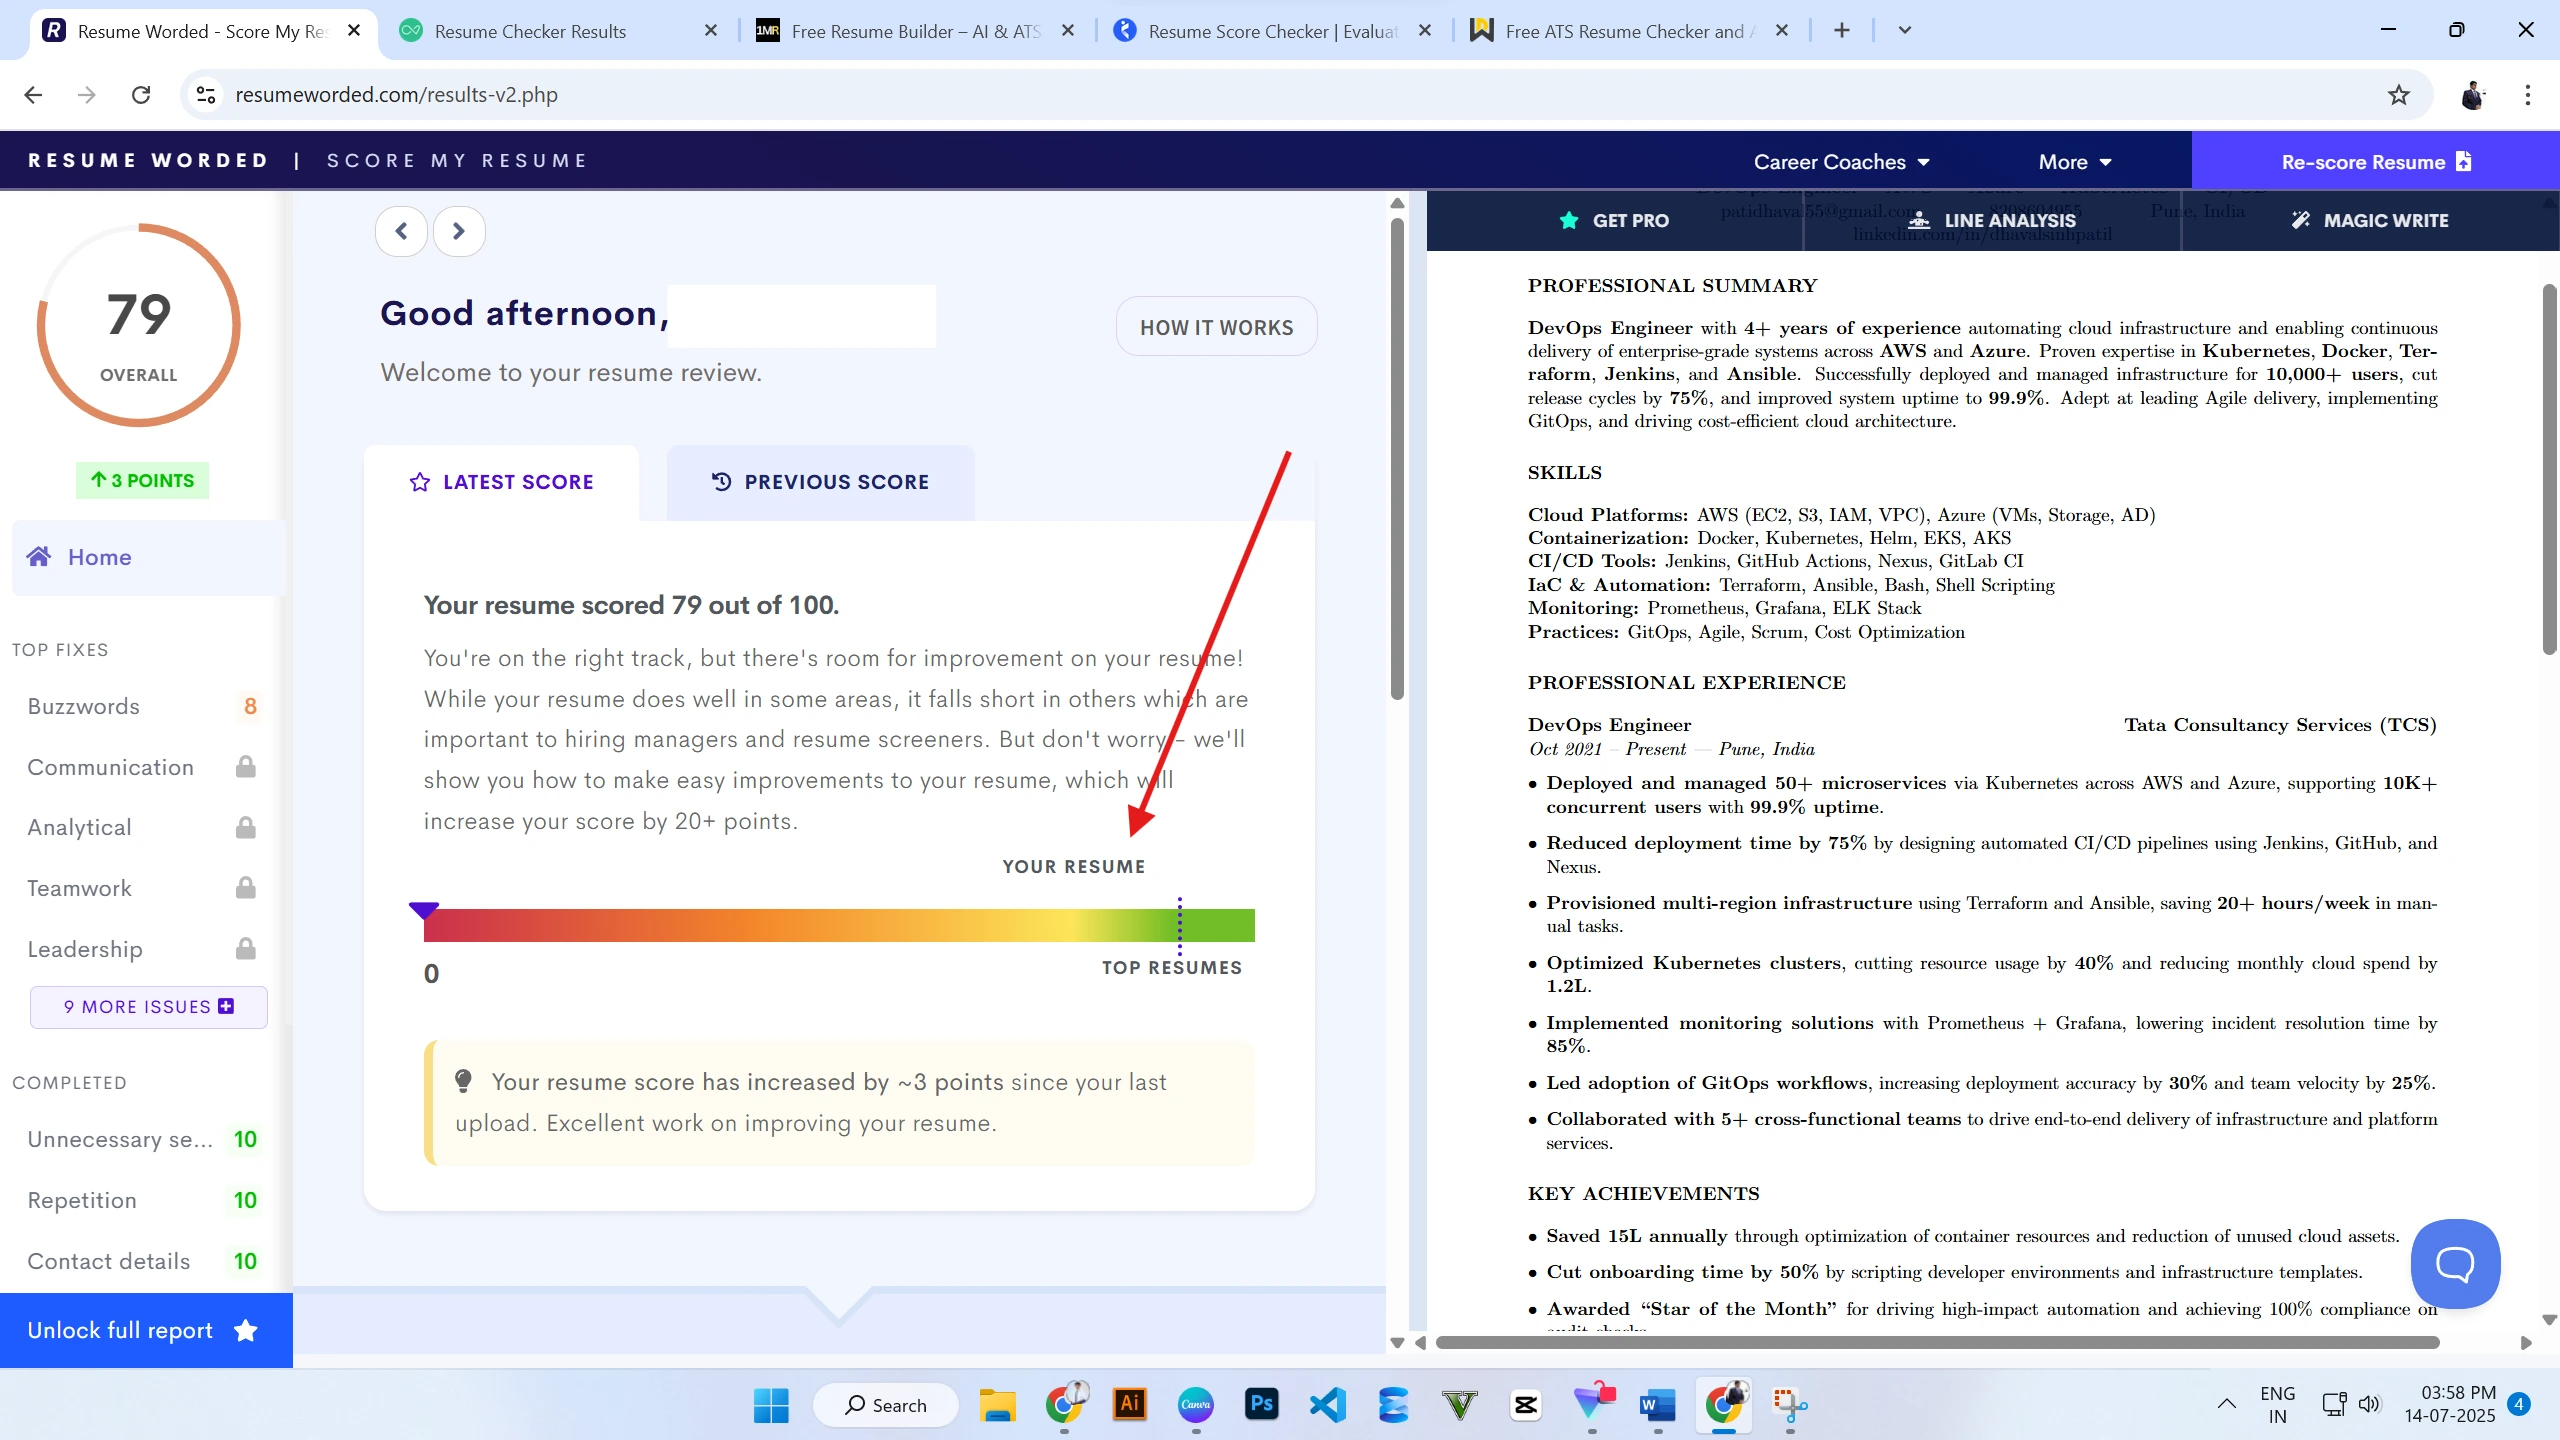Select the Previous Score tab
The width and height of the screenshot is (2560, 1440).
coord(820,482)
